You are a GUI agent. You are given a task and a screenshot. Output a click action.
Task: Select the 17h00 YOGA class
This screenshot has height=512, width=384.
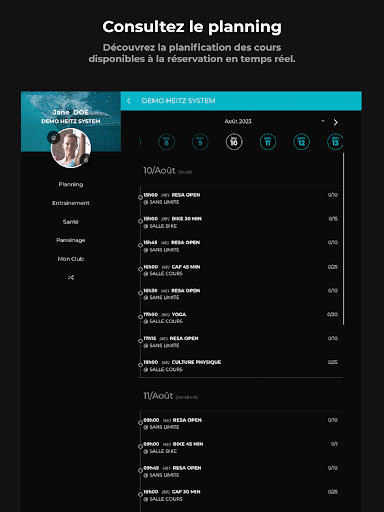pyautogui.click(x=240, y=318)
